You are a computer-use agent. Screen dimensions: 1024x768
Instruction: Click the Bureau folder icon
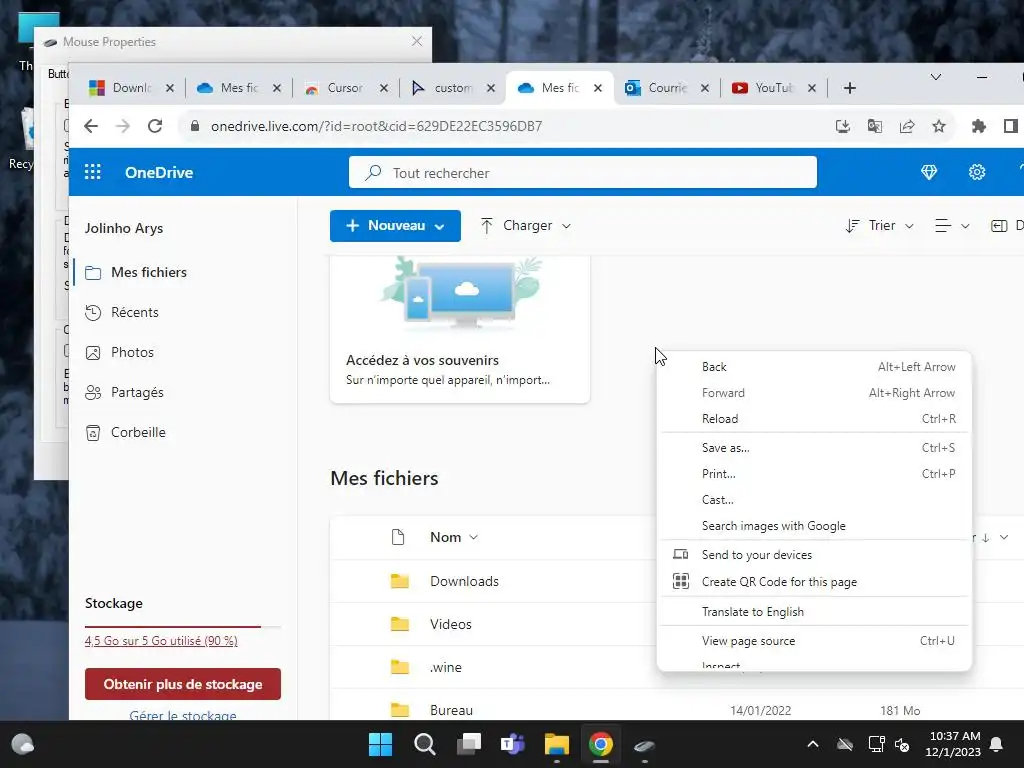(400, 710)
